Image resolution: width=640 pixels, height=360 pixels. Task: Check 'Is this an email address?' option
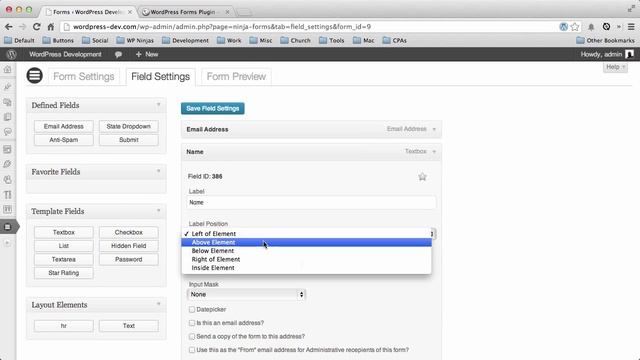tap(192, 323)
